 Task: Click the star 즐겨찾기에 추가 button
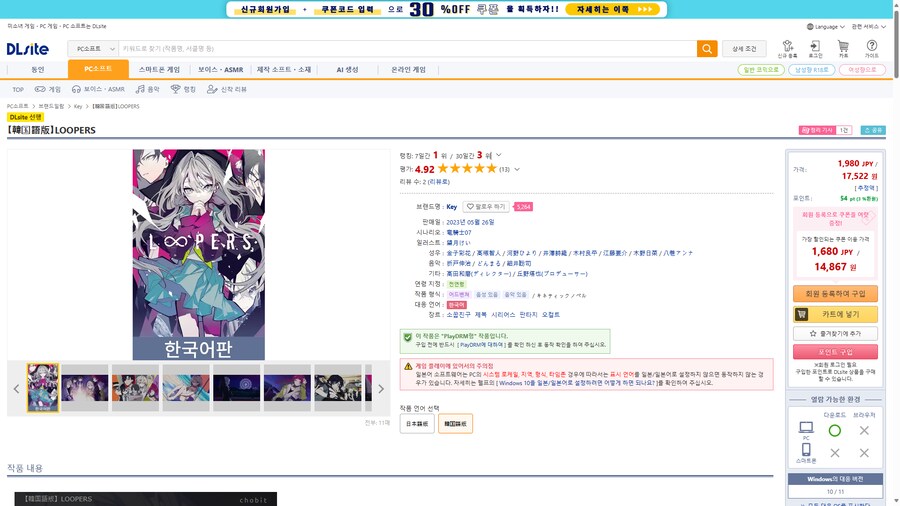835,333
